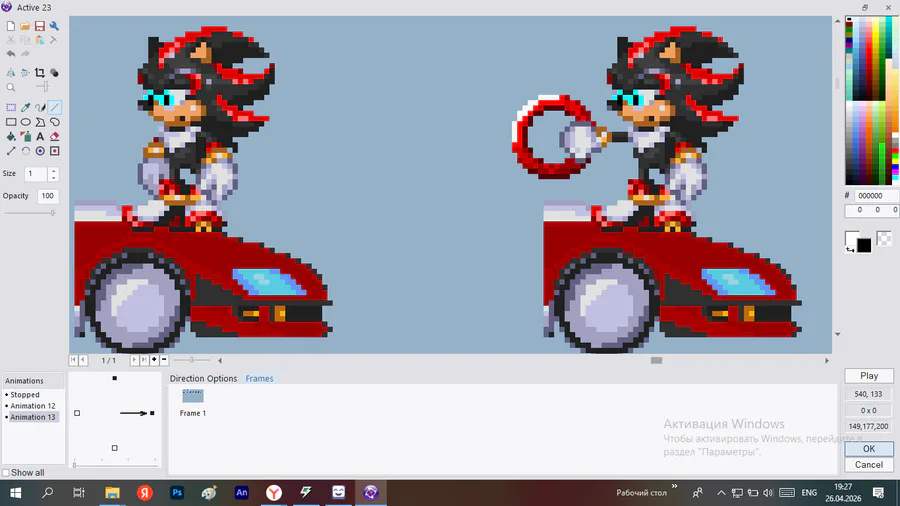Click the Save/Export floppy disk icon
900x506 pixels.
(x=40, y=26)
